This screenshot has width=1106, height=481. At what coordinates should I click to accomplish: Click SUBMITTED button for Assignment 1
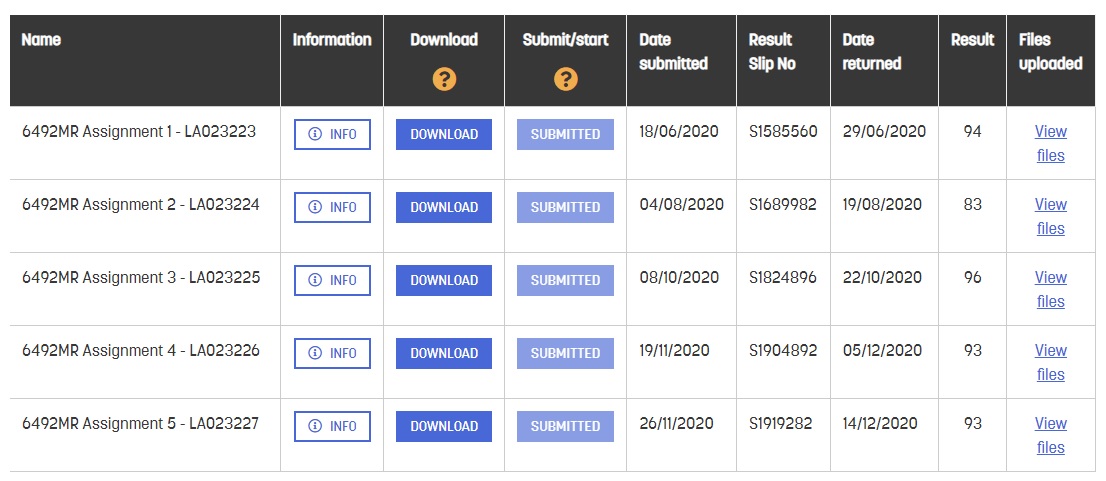565,135
